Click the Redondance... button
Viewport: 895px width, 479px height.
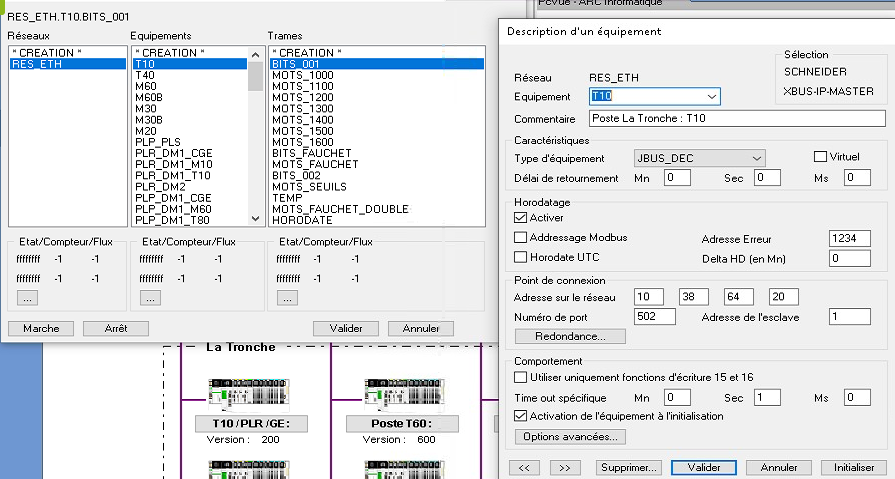click(x=570, y=337)
